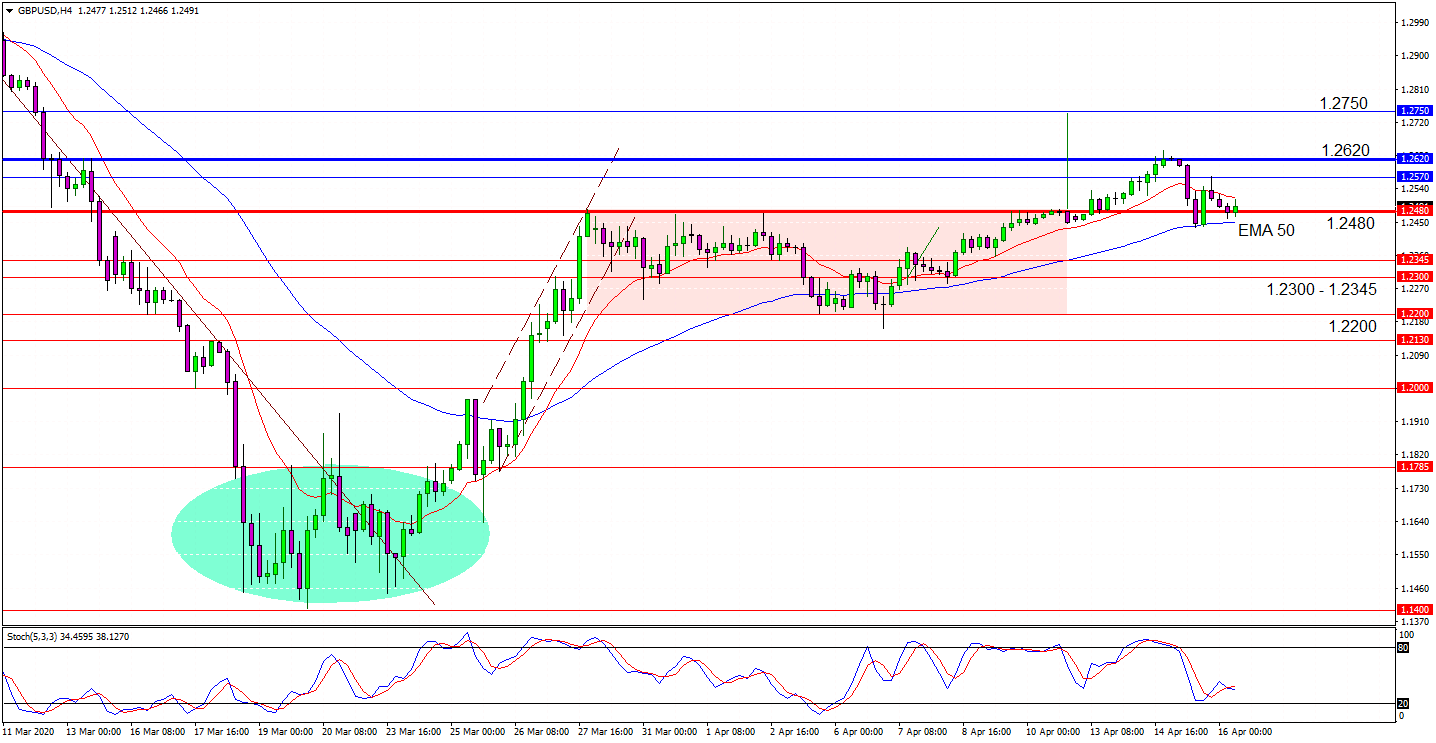
Task: Click the blue 1.2570 price tag
Action: pyautogui.click(x=1415, y=177)
